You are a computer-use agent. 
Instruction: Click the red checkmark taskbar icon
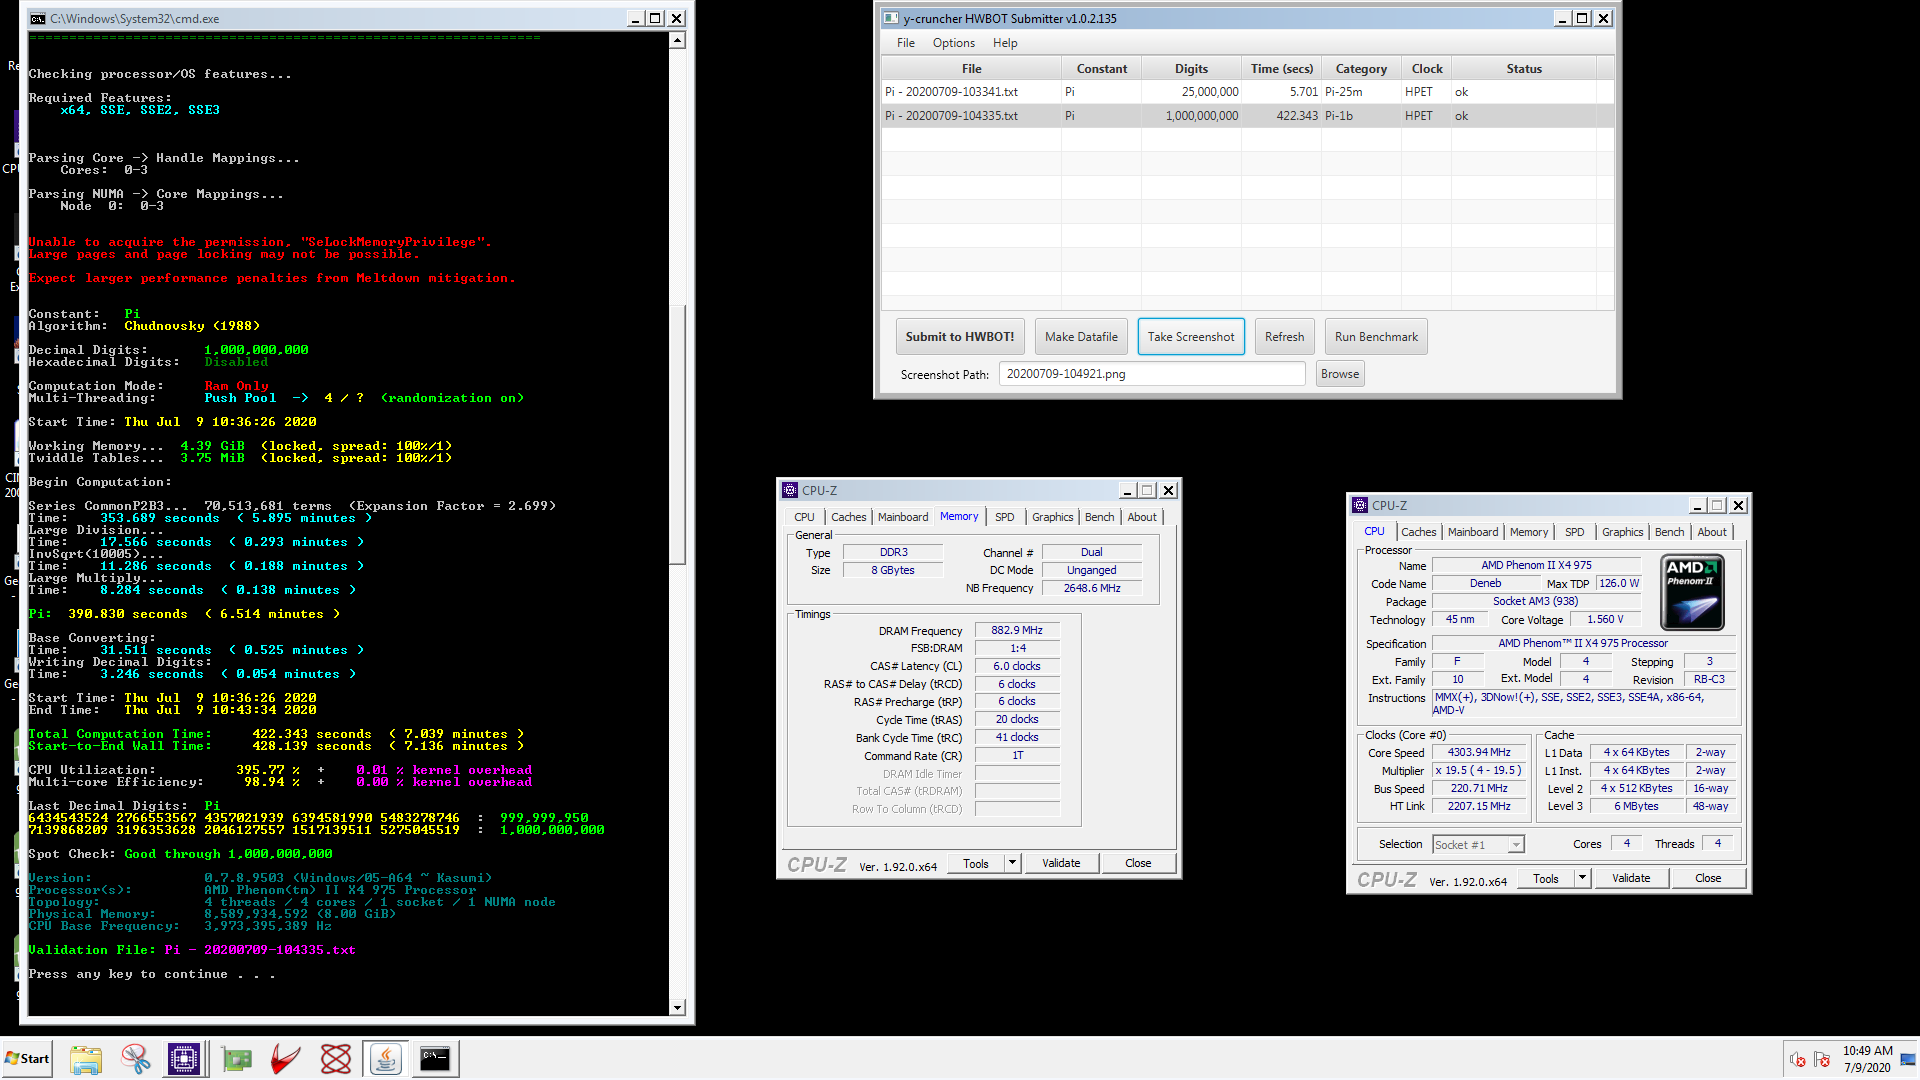tap(286, 1058)
